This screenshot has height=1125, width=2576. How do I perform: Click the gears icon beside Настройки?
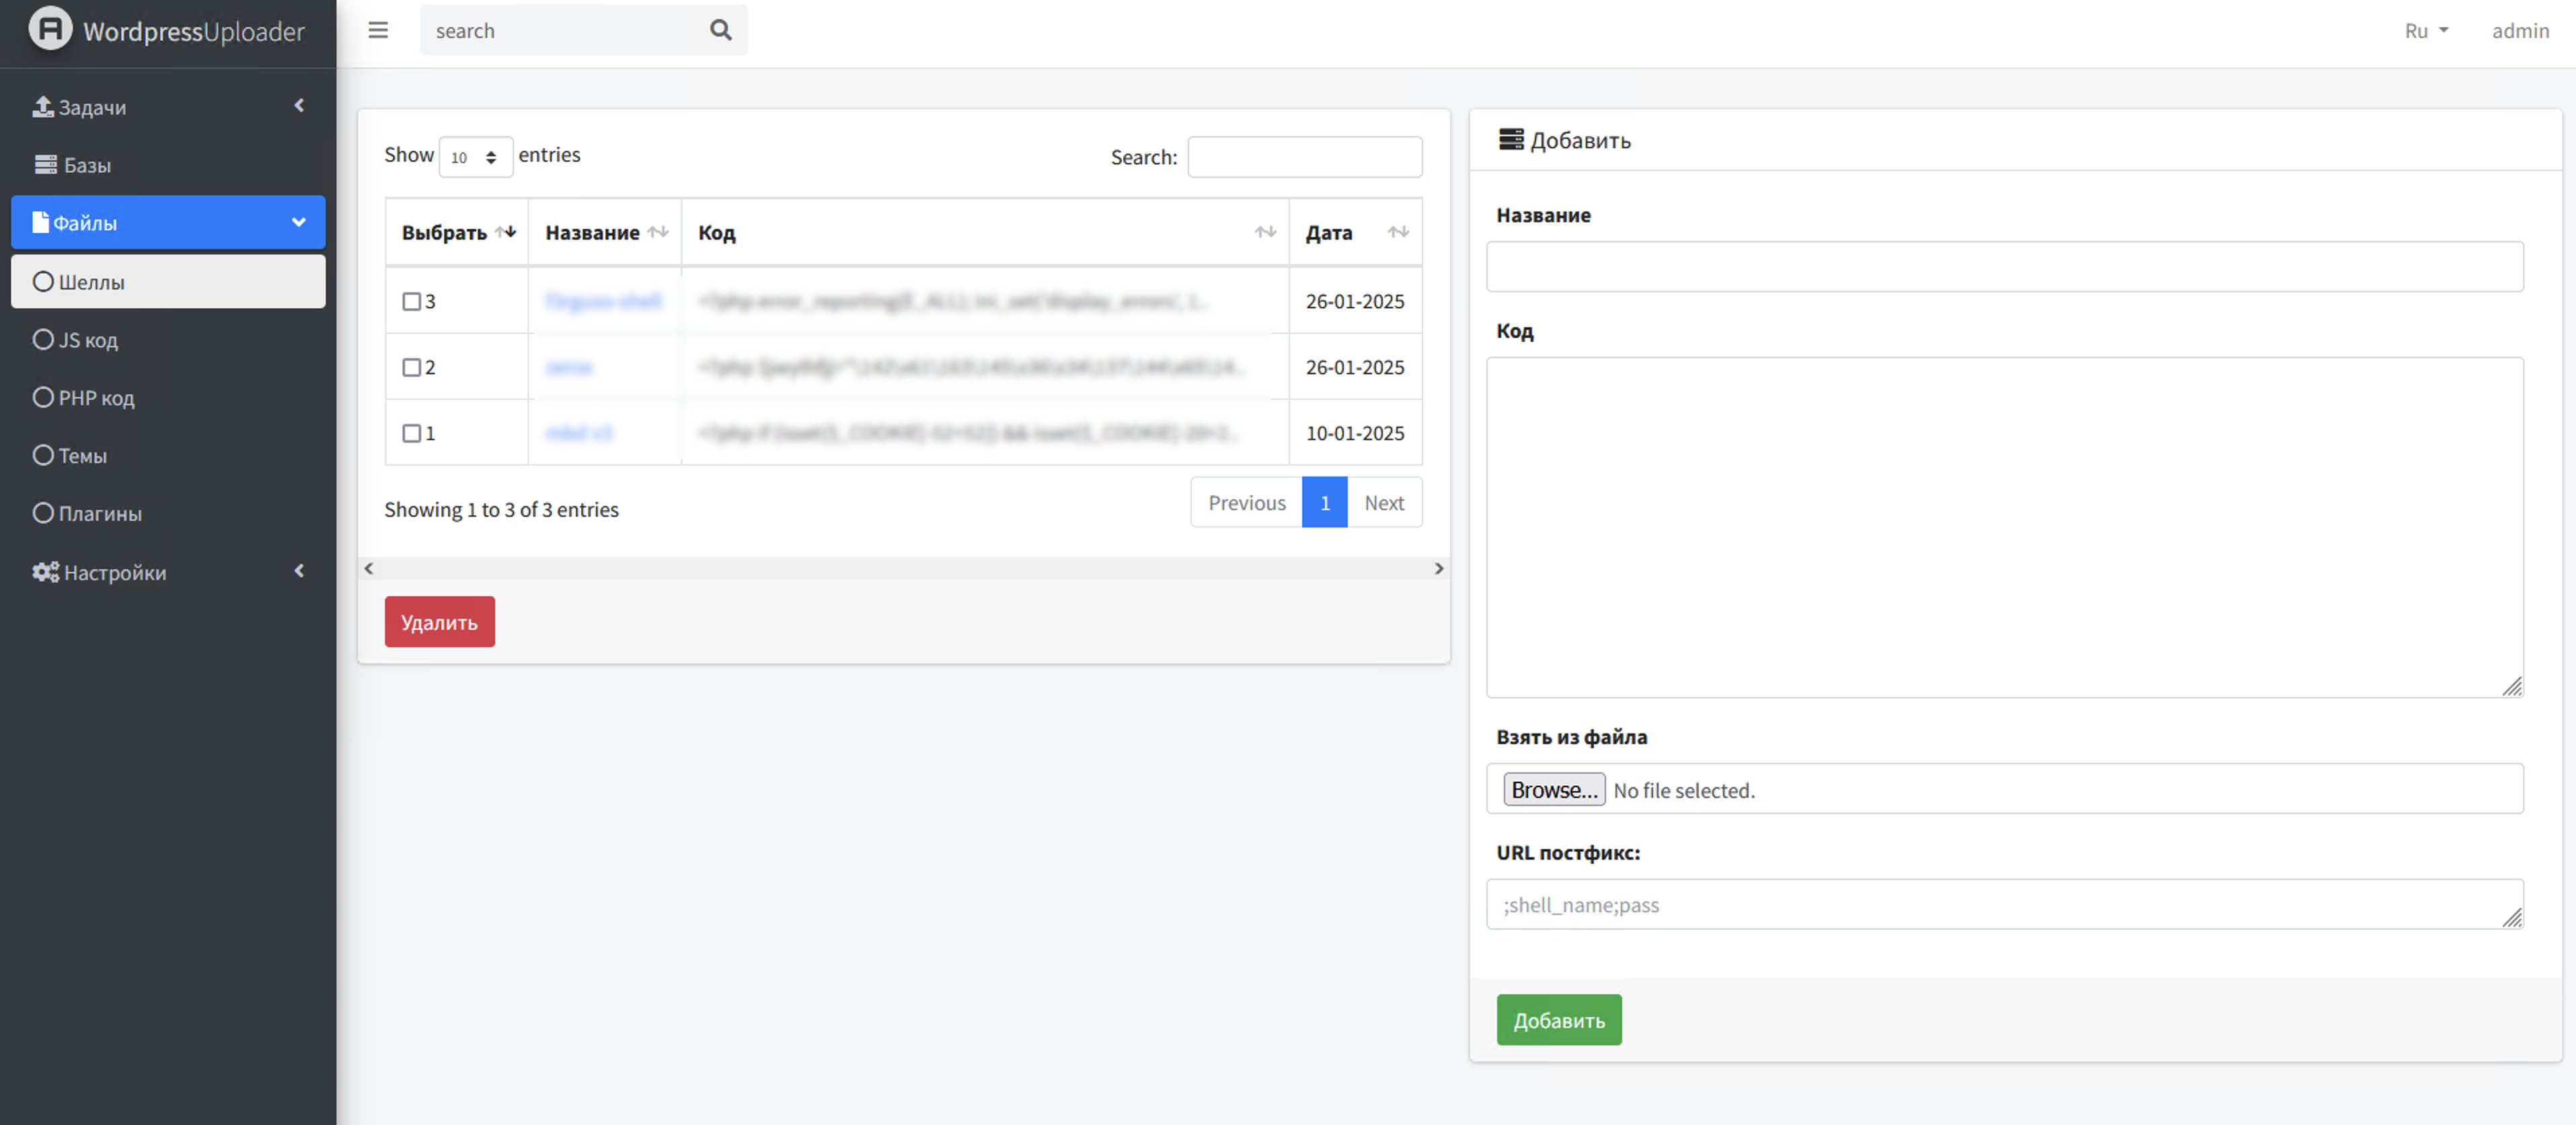click(46, 572)
